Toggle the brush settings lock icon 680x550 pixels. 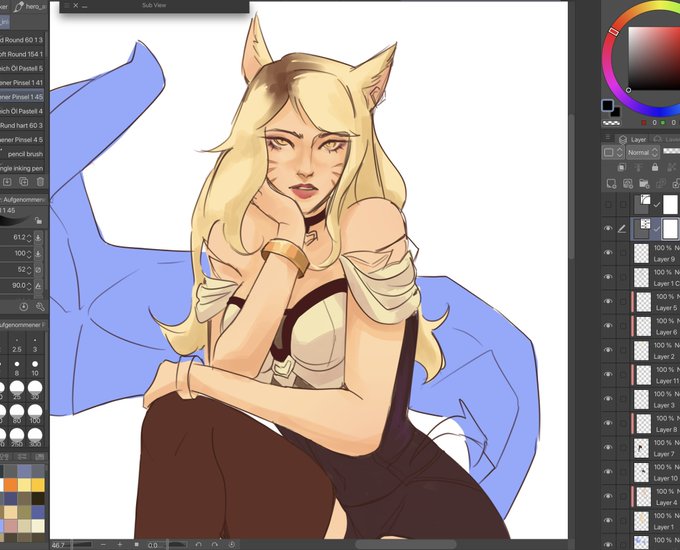coord(39,221)
